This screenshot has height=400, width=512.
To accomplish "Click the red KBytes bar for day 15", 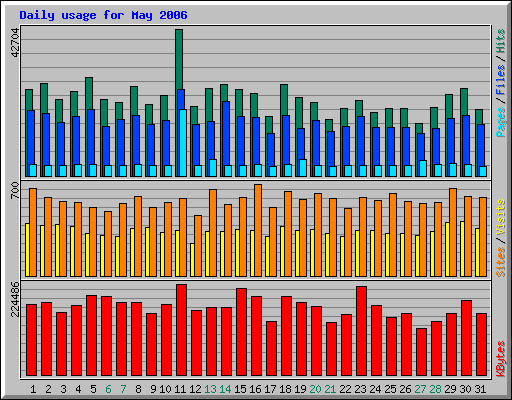I will (242, 332).
